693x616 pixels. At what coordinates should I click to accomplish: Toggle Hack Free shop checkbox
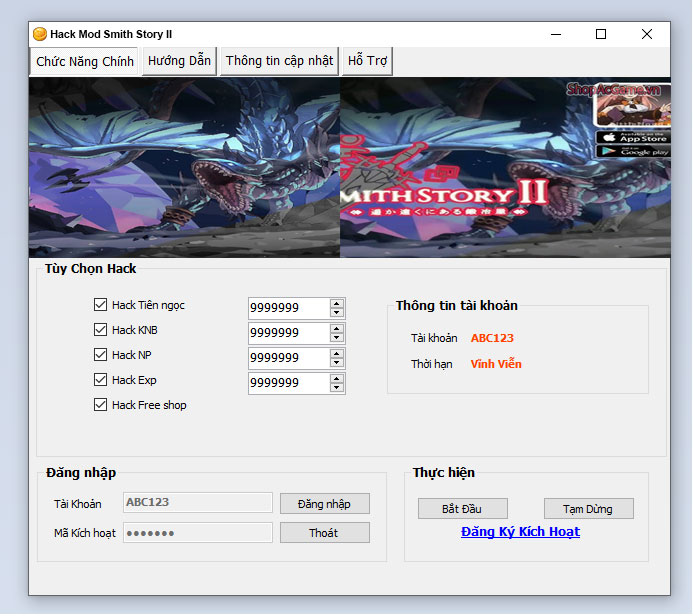pos(100,405)
